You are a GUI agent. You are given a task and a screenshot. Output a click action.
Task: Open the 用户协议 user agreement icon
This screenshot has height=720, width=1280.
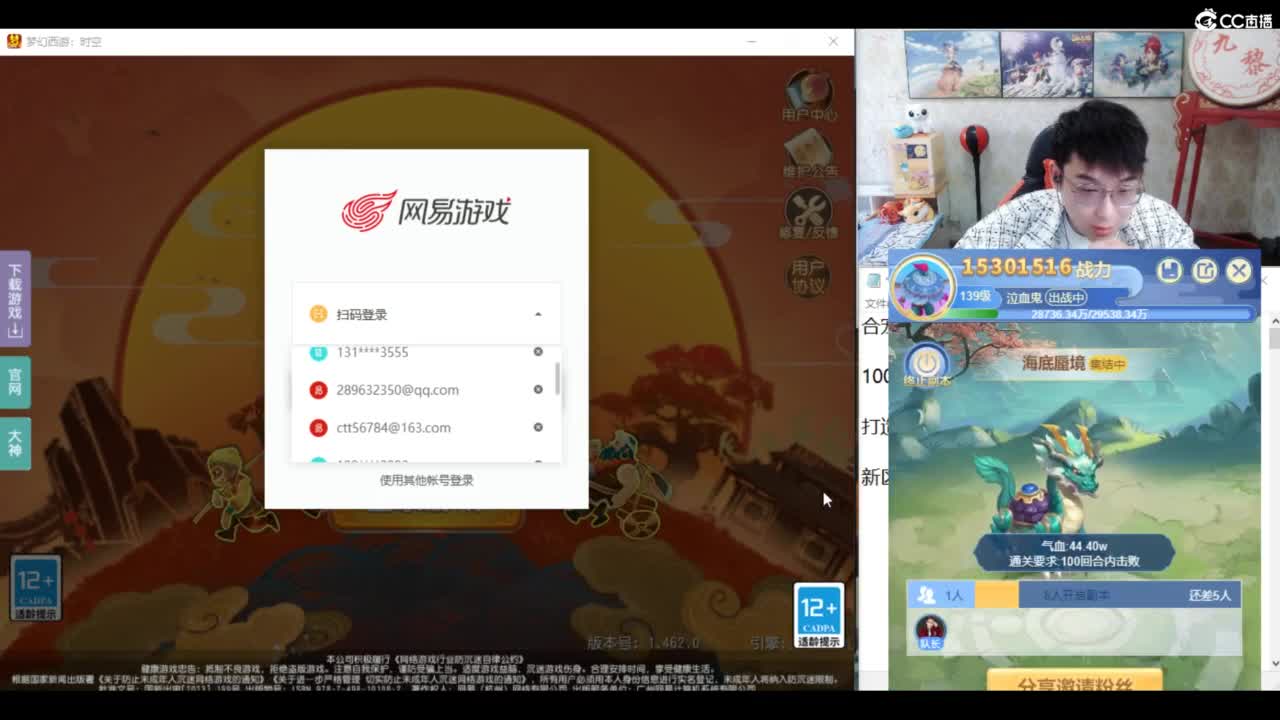coord(808,276)
